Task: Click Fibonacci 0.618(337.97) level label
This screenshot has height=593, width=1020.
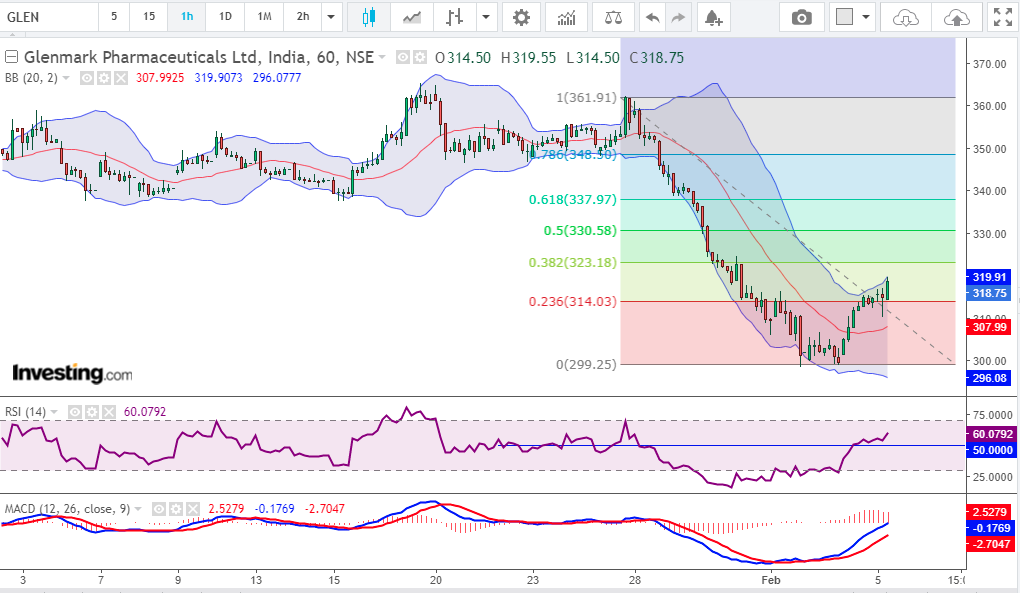Action: pos(572,200)
